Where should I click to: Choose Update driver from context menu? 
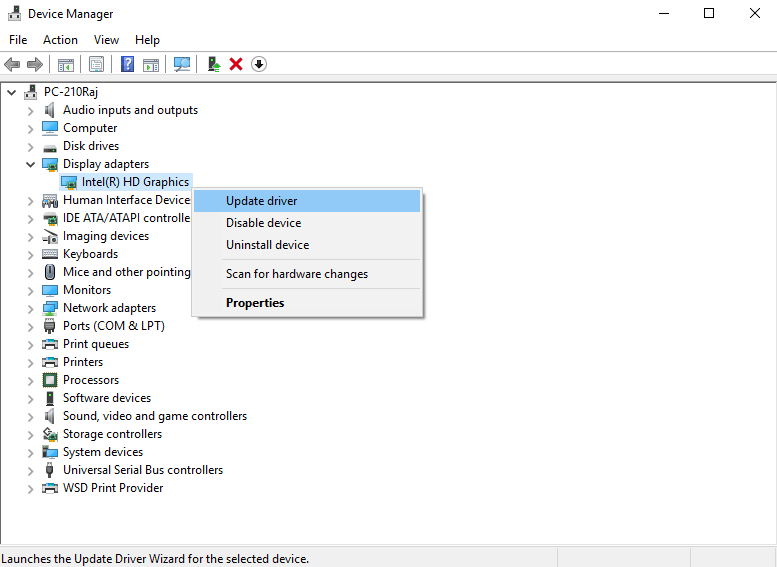pos(307,201)
